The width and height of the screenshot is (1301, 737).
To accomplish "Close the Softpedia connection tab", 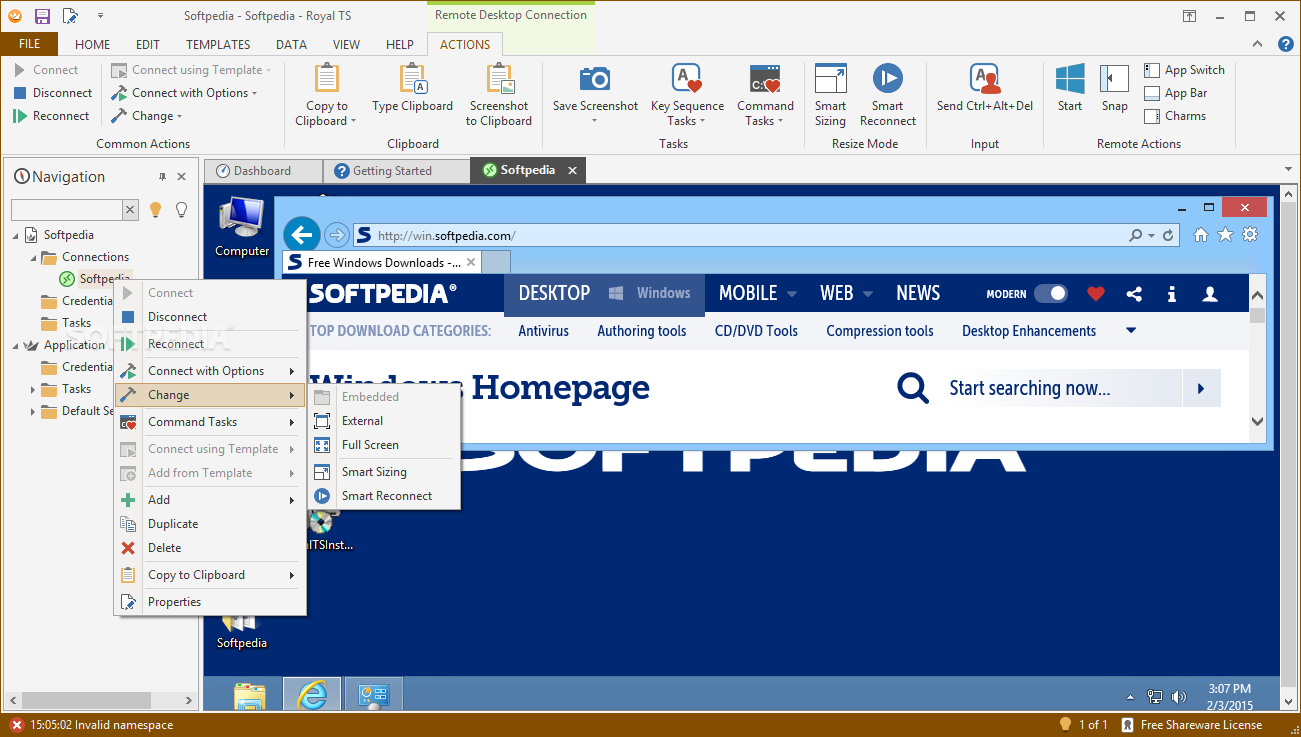I will (x=573, y=171).
